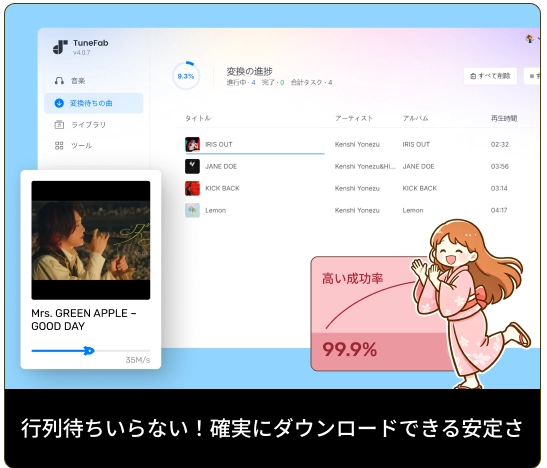Screen dimensions: 547x468
Task: Click the headphones icon beside 音楽
Action: pos(59,81)
